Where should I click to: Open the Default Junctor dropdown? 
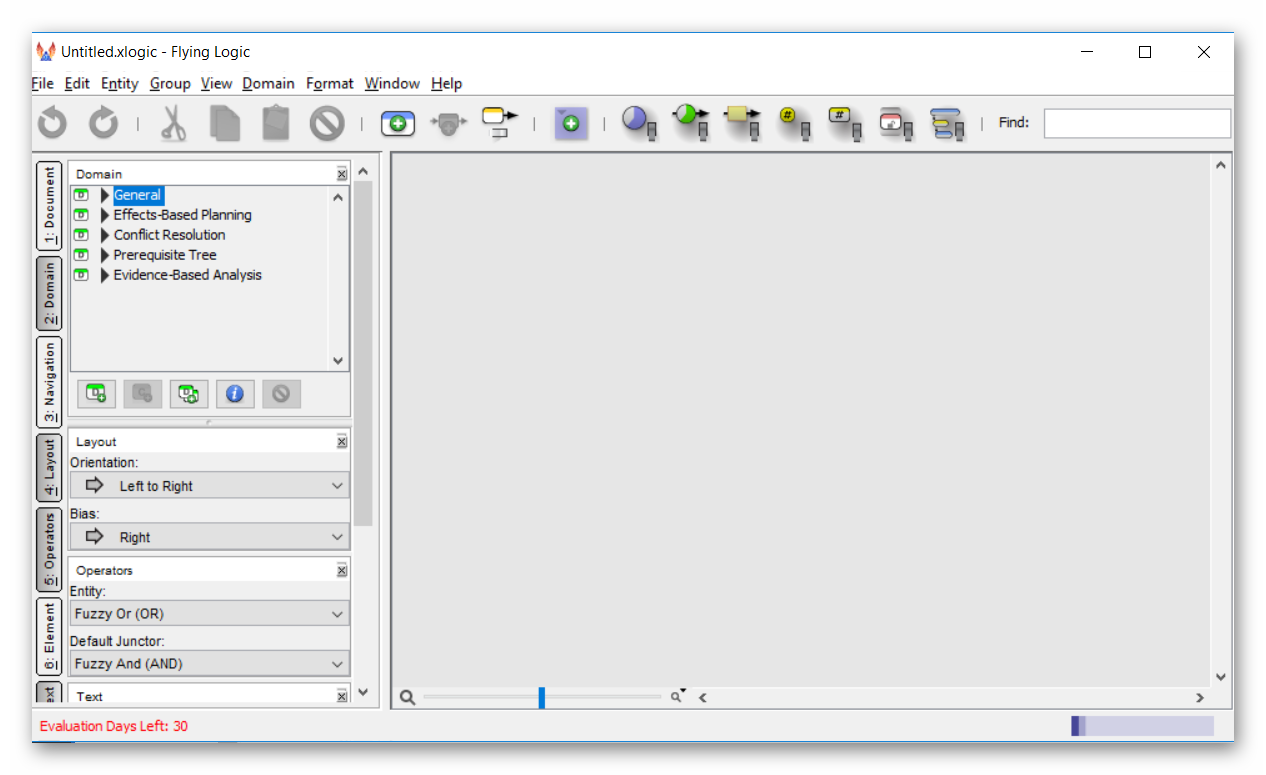click(x=209, y=664)
